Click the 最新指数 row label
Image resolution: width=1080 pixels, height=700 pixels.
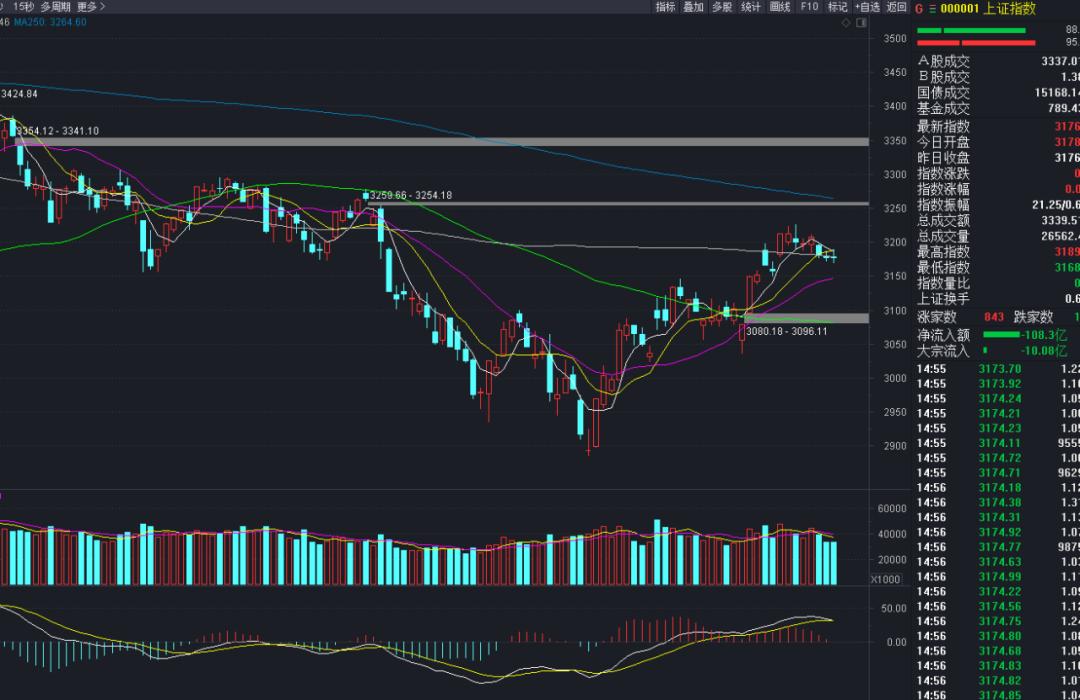click(x=943, y=126)
